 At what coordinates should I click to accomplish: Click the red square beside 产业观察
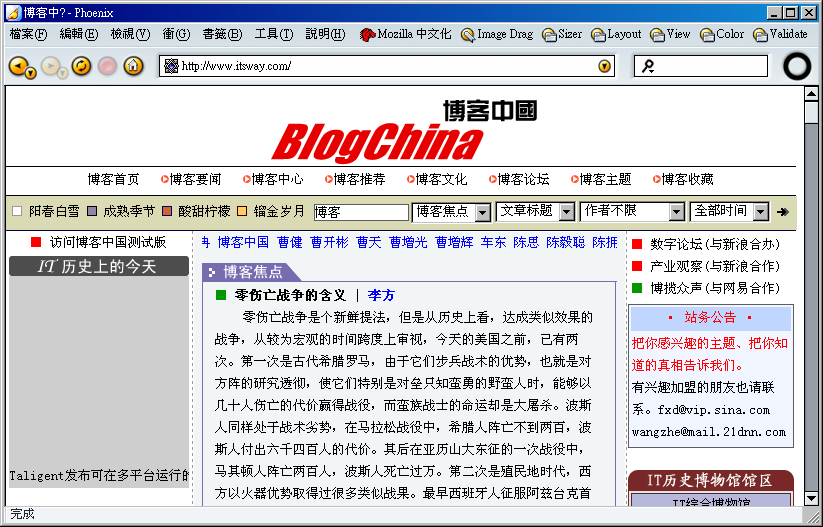[x=637, y=266]
